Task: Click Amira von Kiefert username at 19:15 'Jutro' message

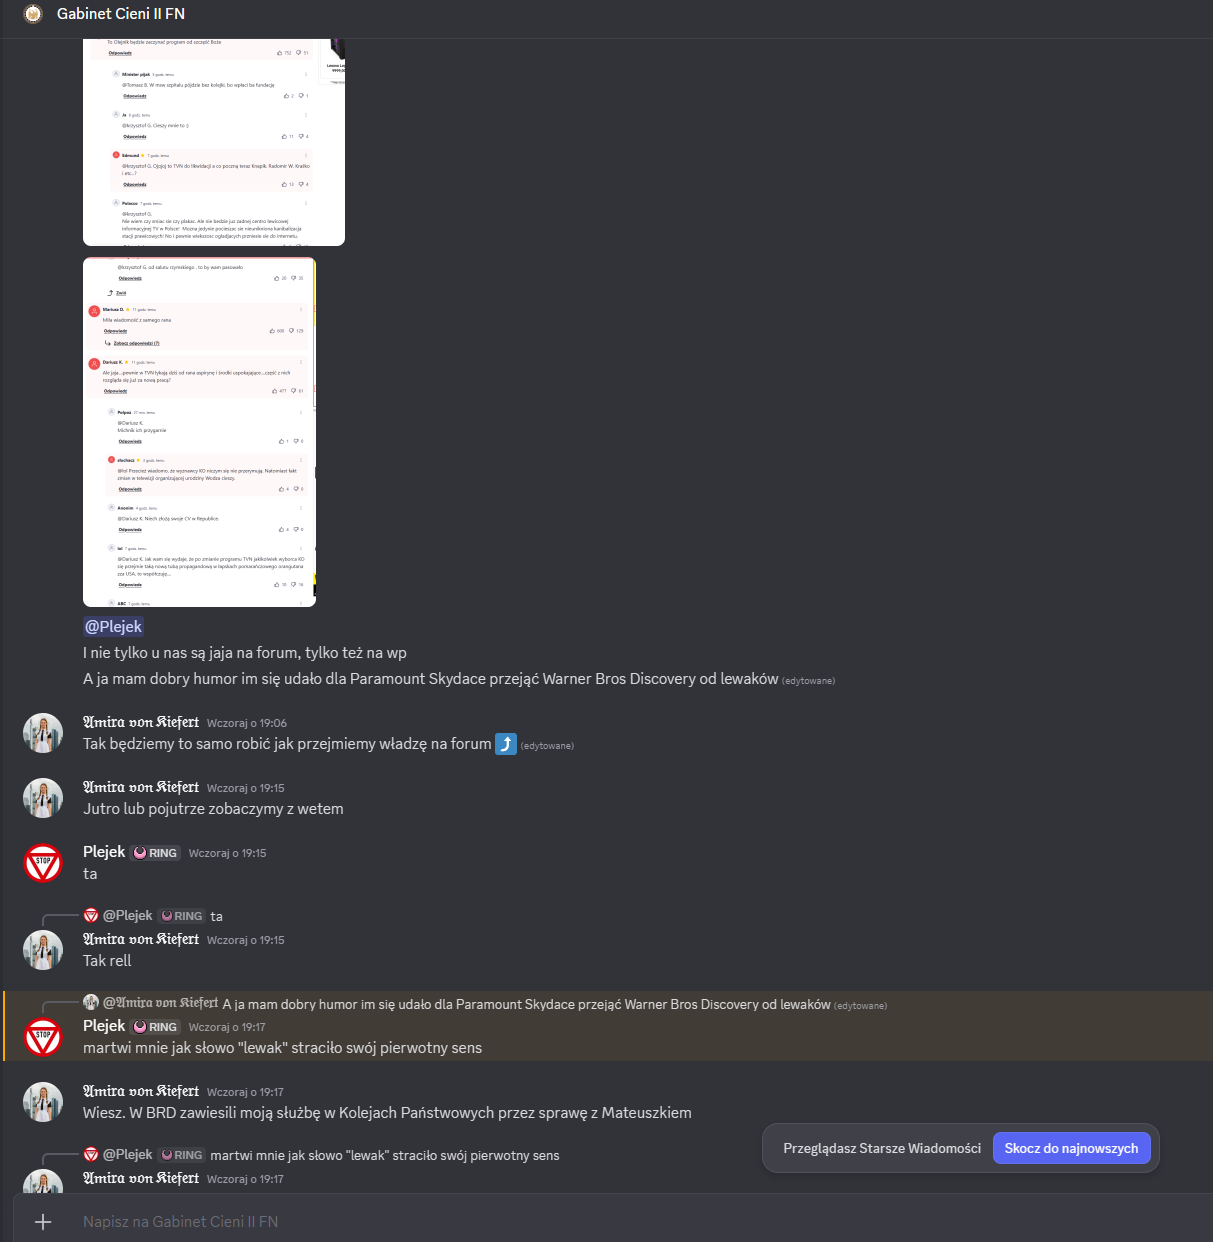Action: tap(141, 787)
